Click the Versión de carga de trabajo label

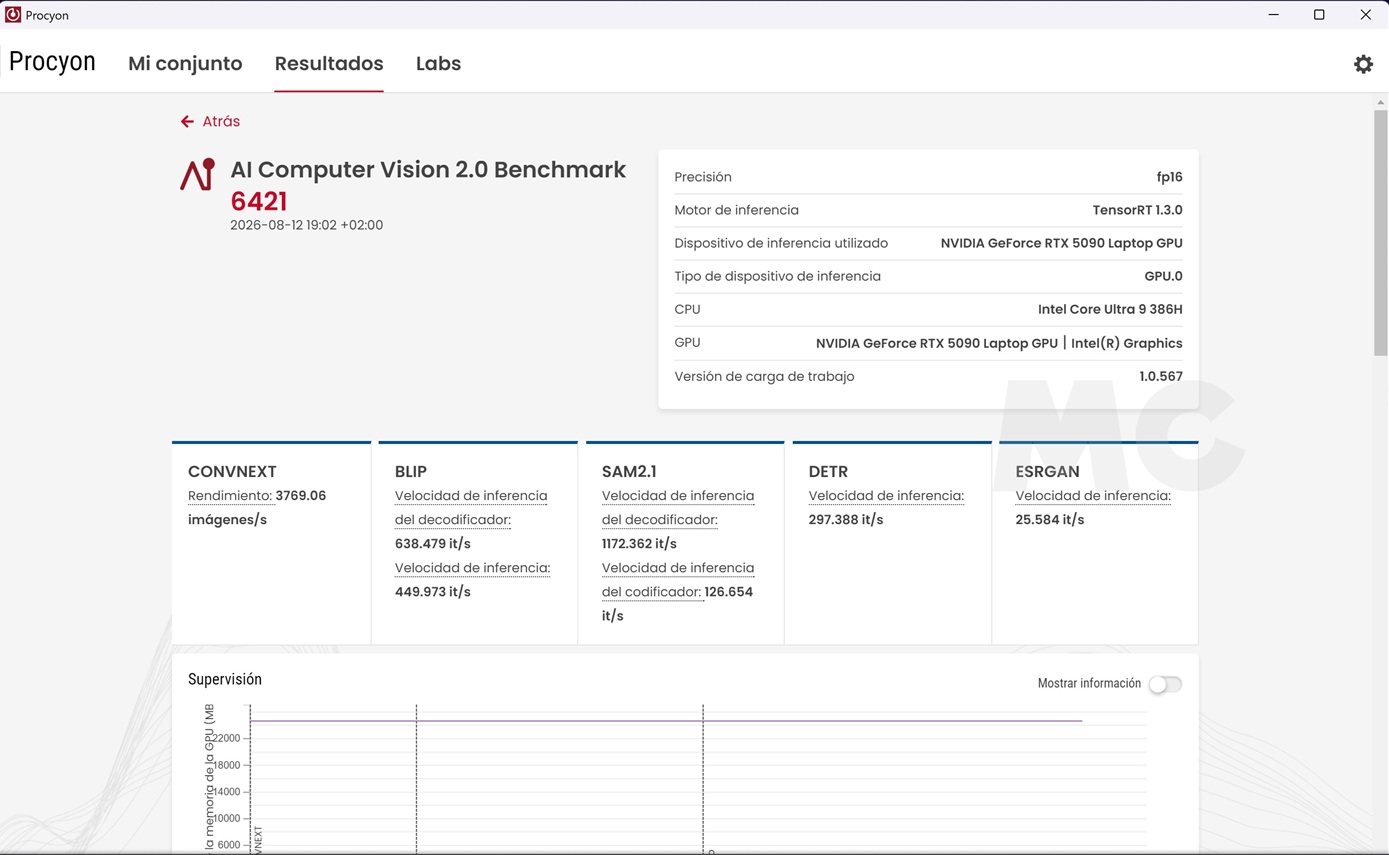[764, 376]
